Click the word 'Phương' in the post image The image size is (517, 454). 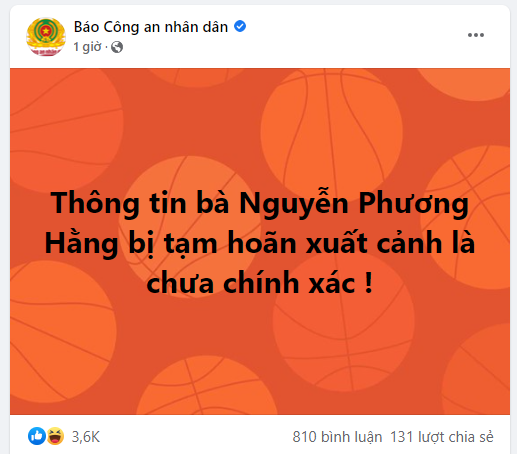coord(414,203)
